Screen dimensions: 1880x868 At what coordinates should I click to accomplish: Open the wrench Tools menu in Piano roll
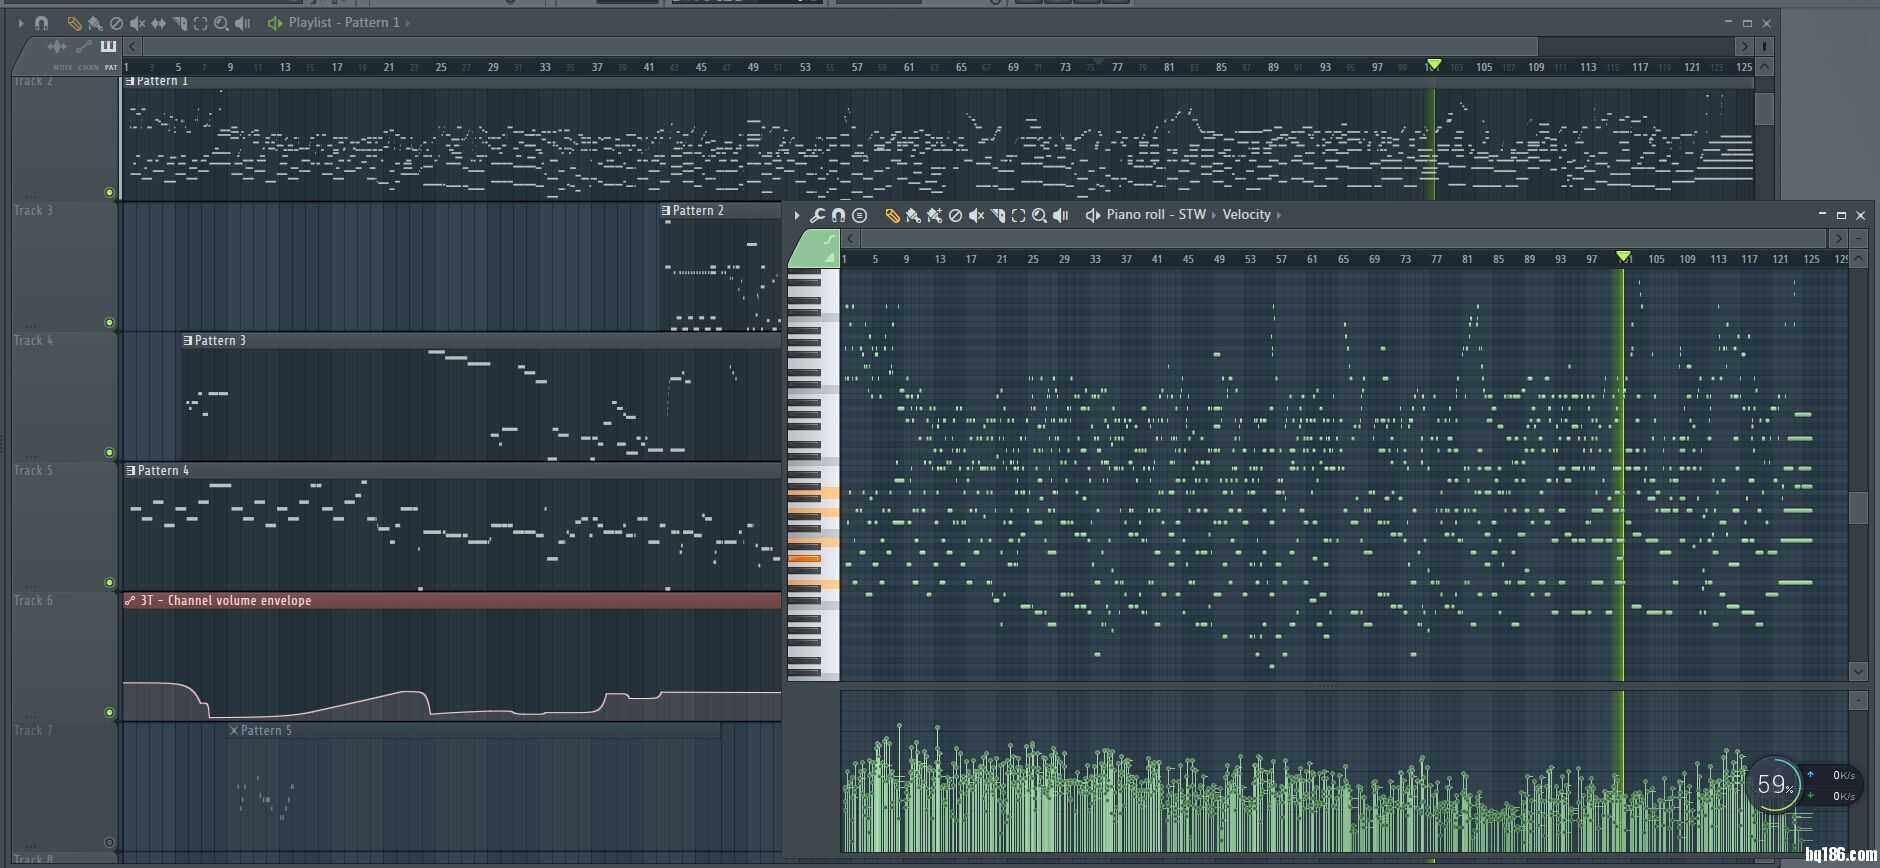[x=817, y=215]
